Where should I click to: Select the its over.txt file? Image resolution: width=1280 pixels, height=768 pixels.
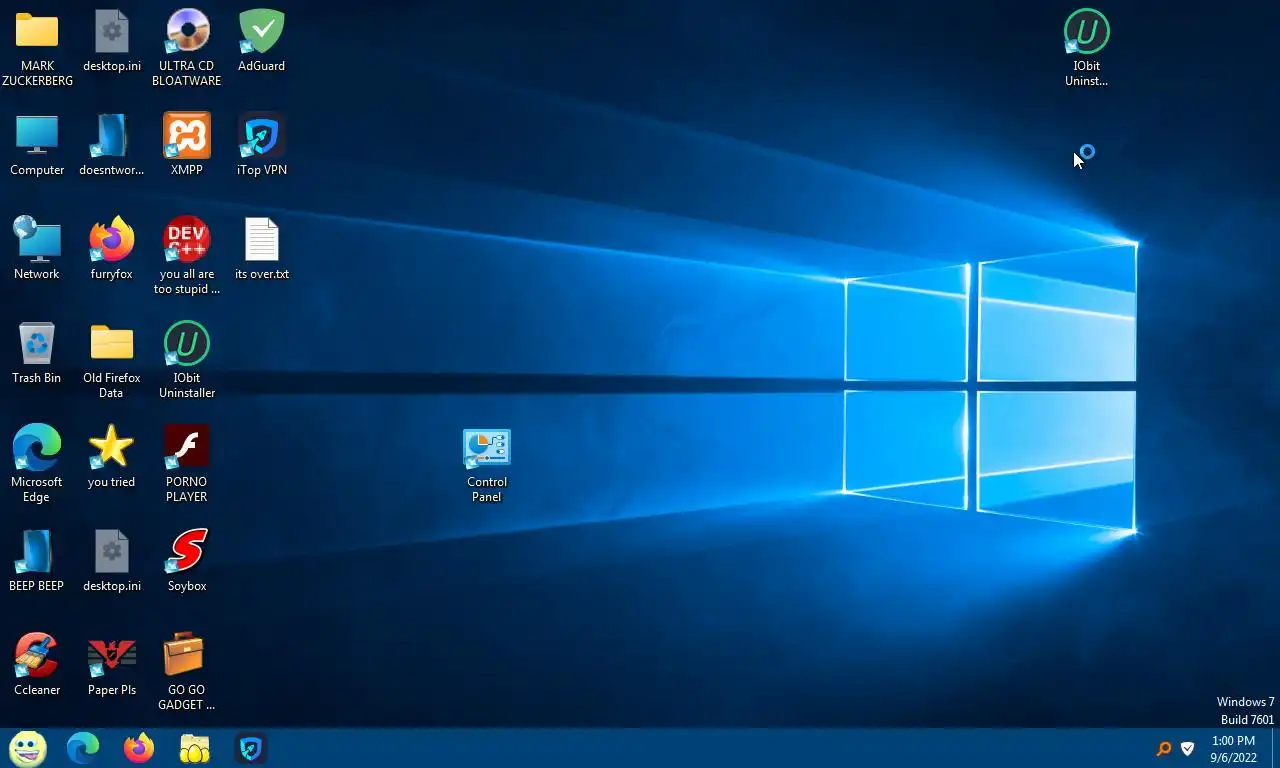point(262,240)
